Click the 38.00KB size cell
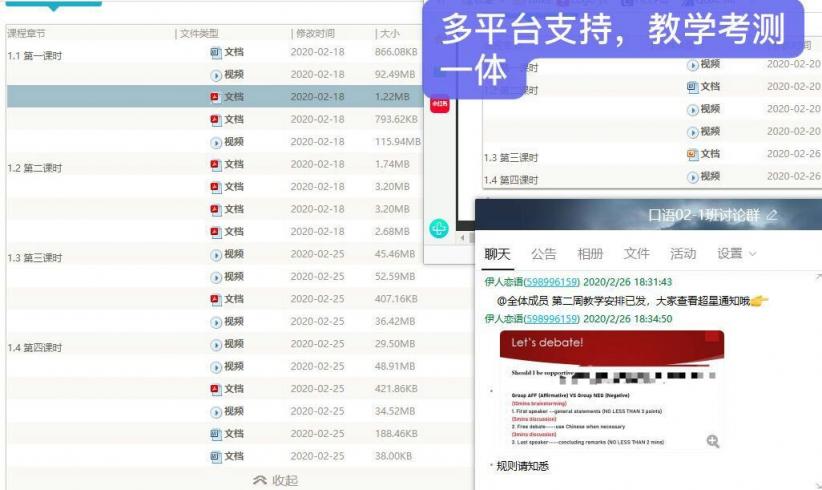 393,456
